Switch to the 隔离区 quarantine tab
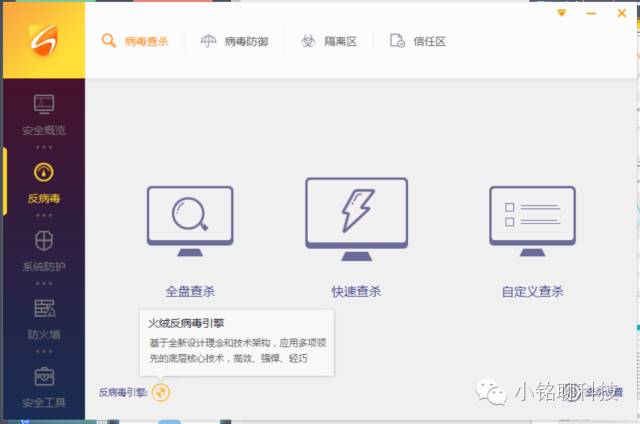 click(x=329, y=41)
